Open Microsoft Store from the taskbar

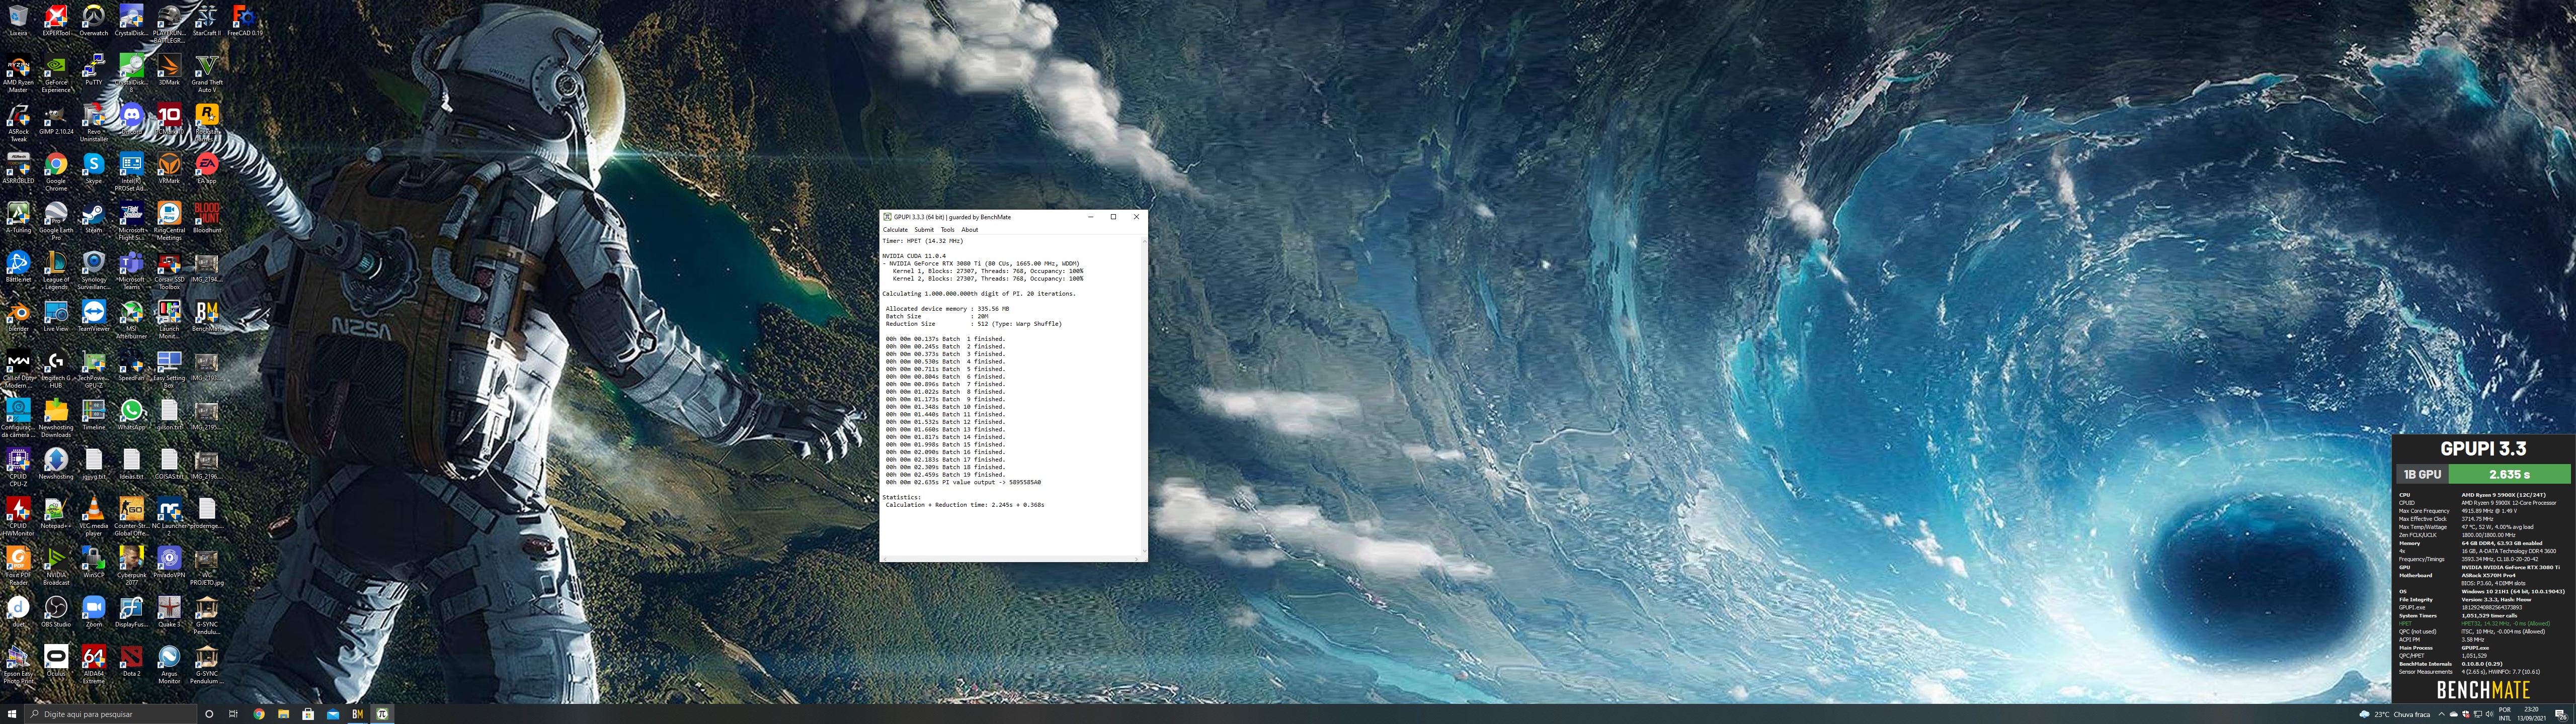point(308,714)
